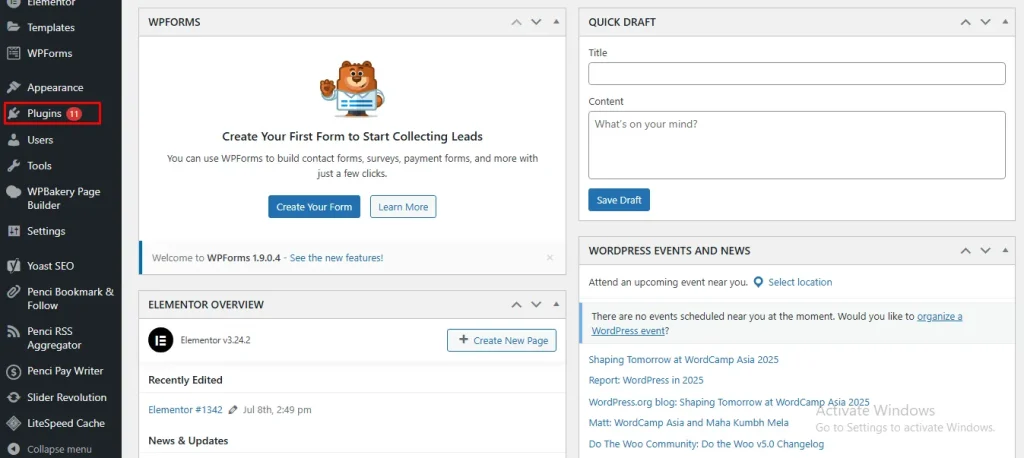This screenshot has width=1024, height=458.
Task: Click the Penci Bookmark paperclip icon
Action: click(13, 292)
